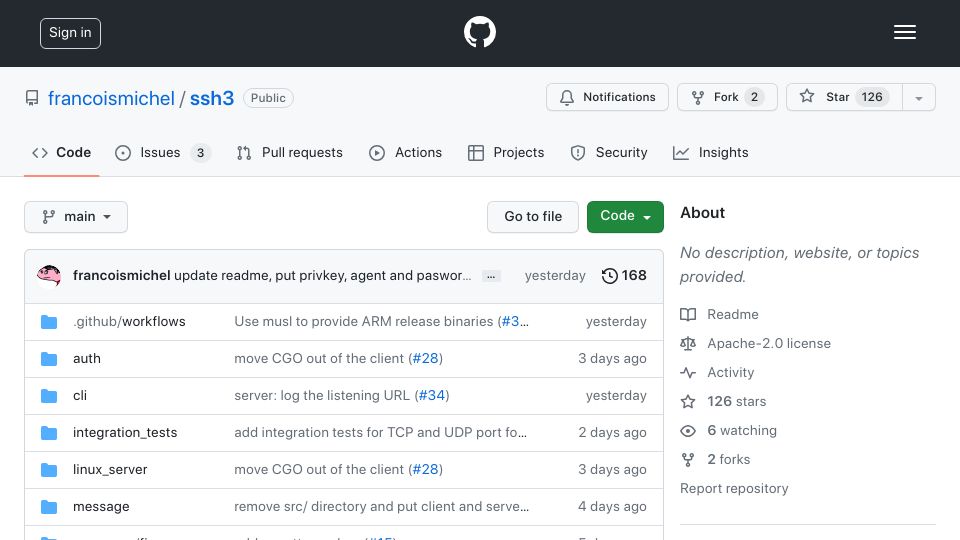
Task: Open the ssh3 repository link
Action: pos(212,98)
